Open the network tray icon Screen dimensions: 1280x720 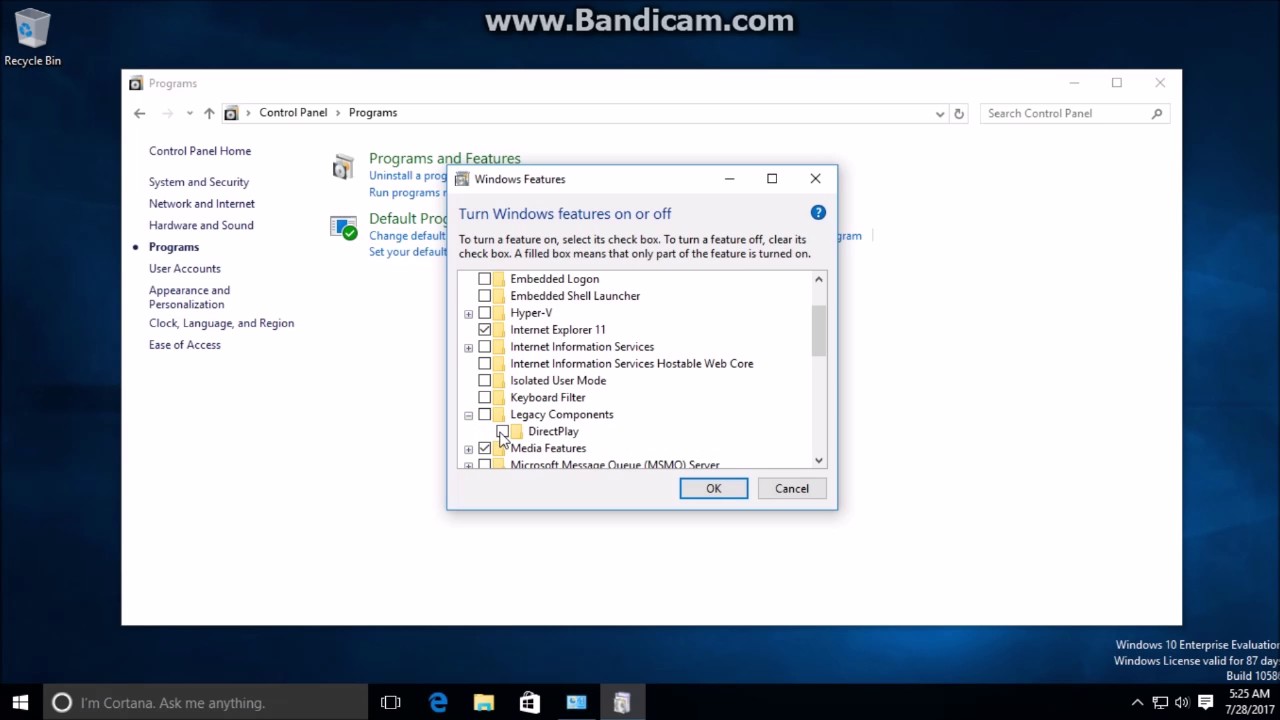[1160, 702]
